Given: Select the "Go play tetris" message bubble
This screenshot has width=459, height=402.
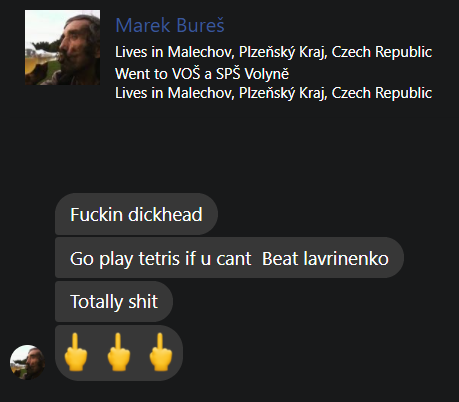Looking at the screenshot, I should point(229,258).
